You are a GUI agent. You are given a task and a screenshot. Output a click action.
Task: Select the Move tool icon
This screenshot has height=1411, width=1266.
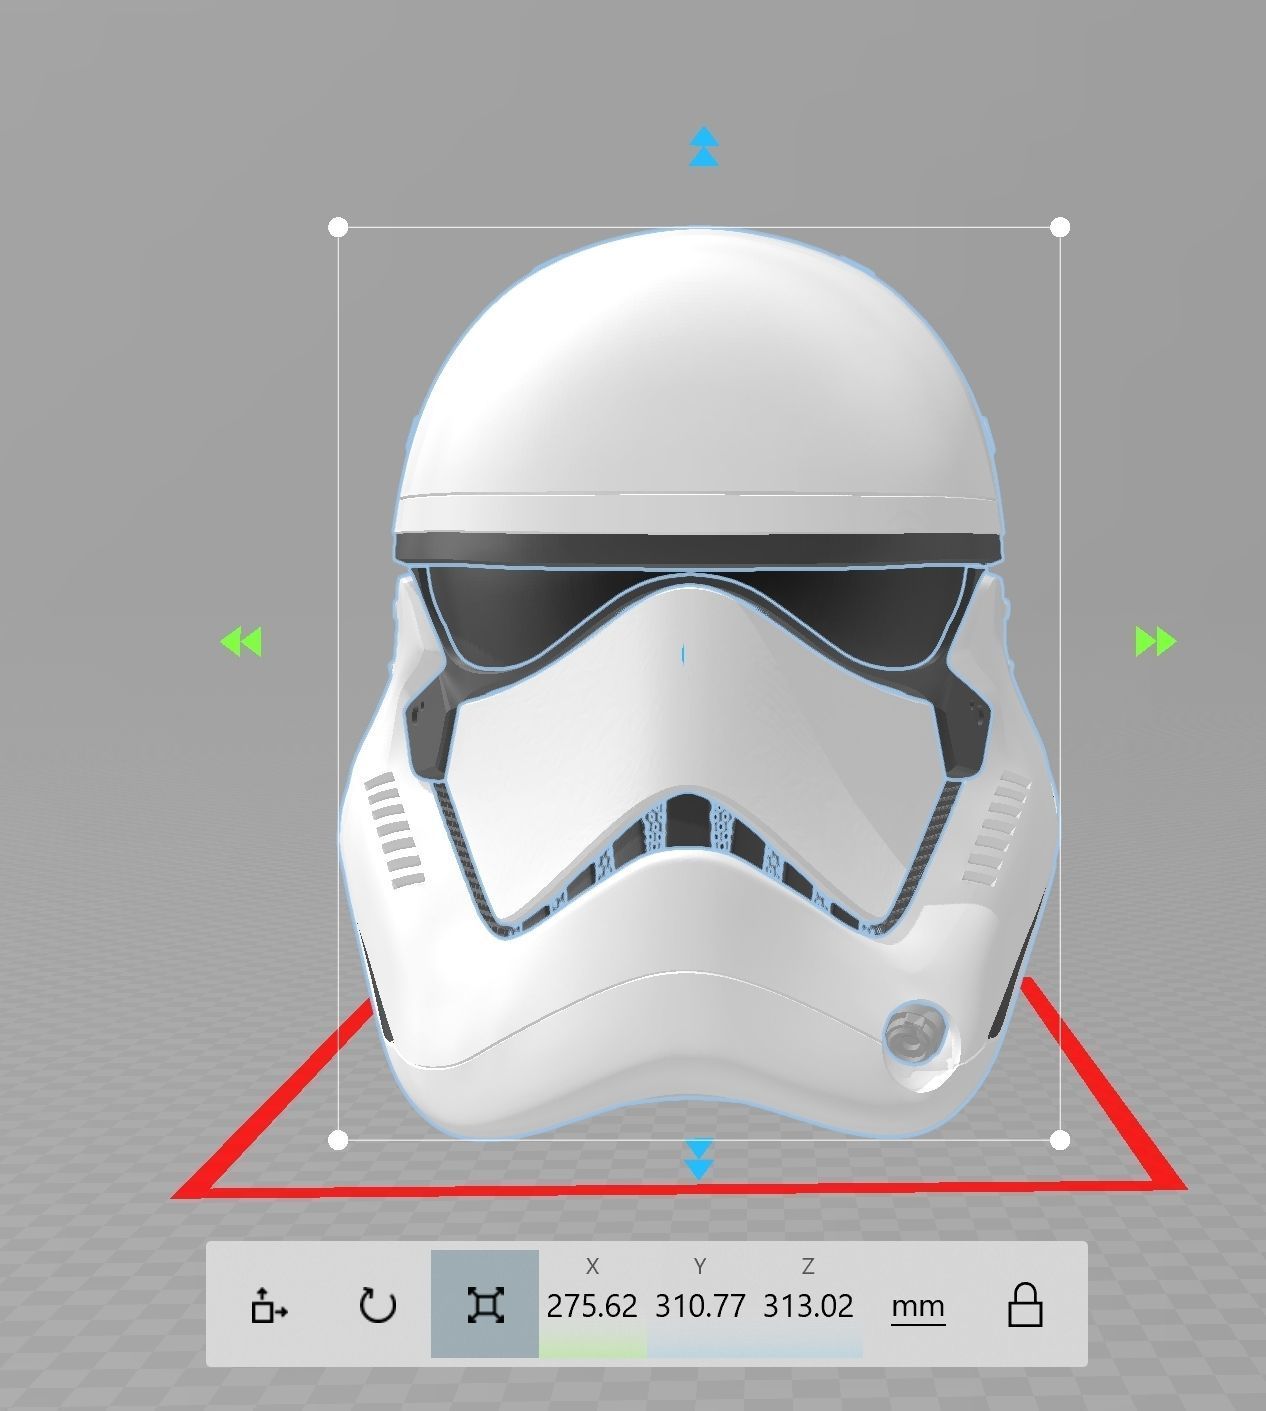pos(269,1306)
